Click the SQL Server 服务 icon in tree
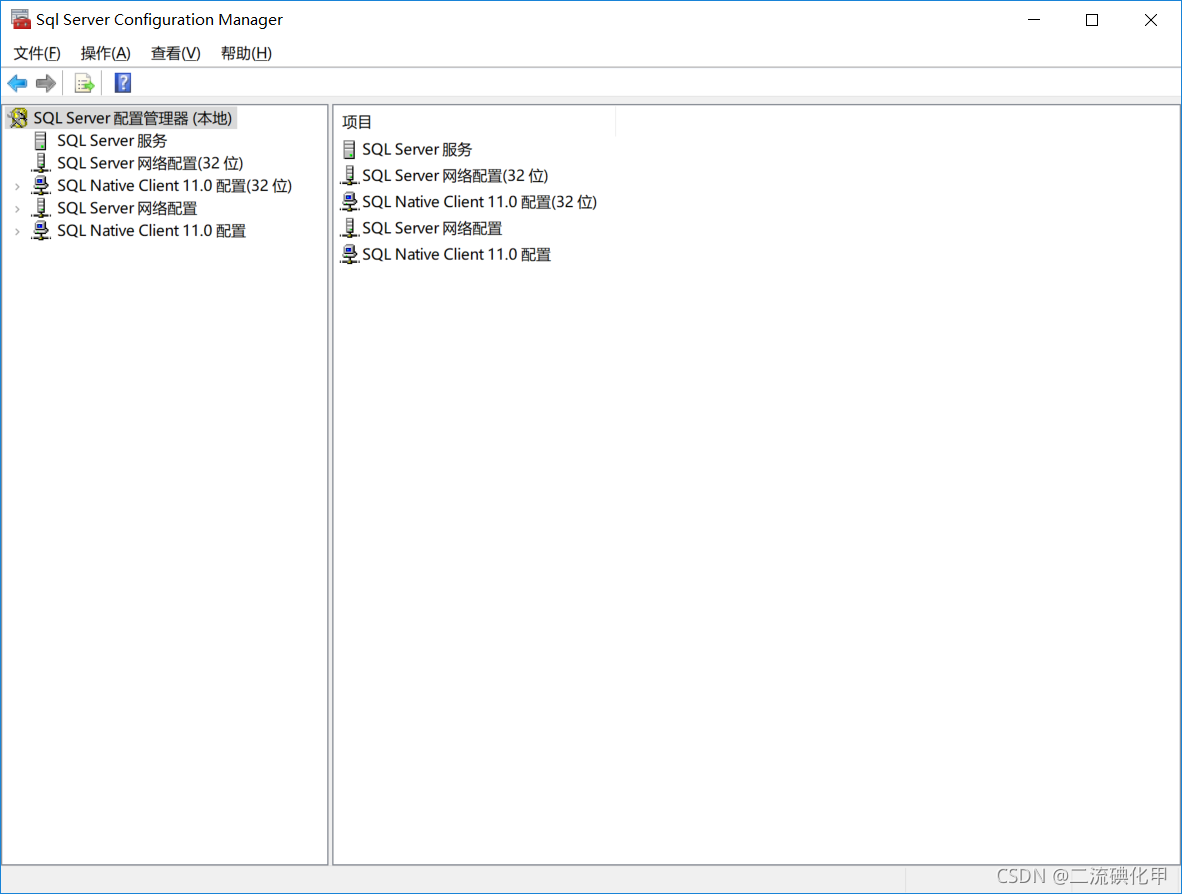 click(41, 141)
